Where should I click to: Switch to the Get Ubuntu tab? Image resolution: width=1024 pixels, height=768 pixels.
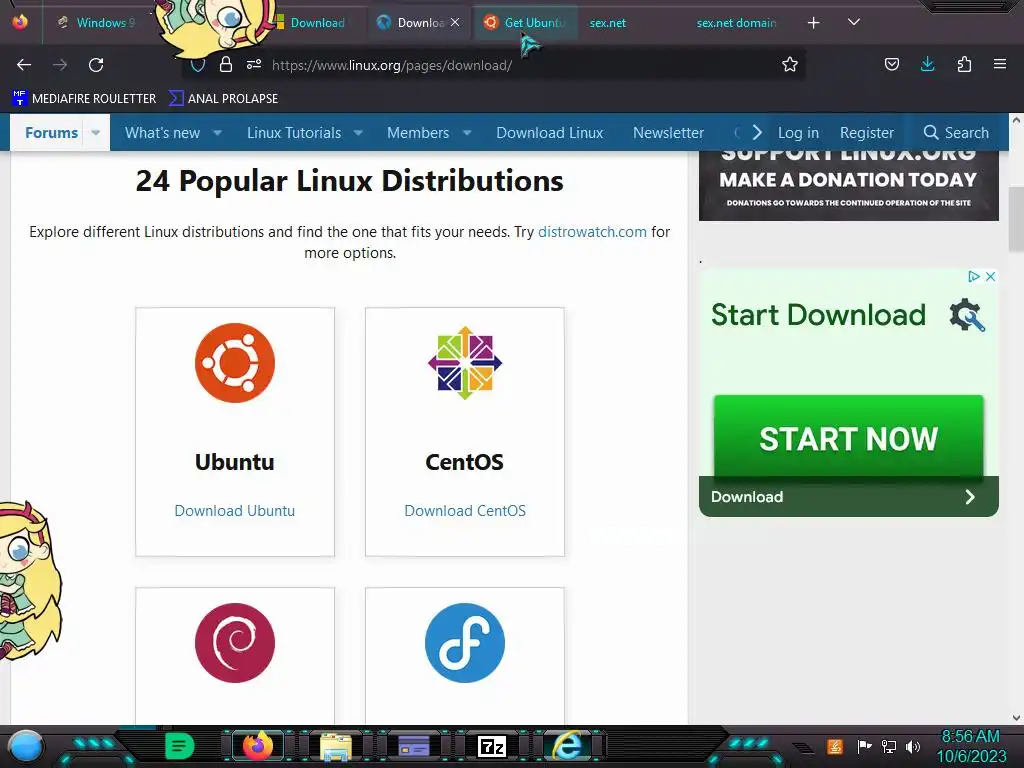[x=525, y=23]
